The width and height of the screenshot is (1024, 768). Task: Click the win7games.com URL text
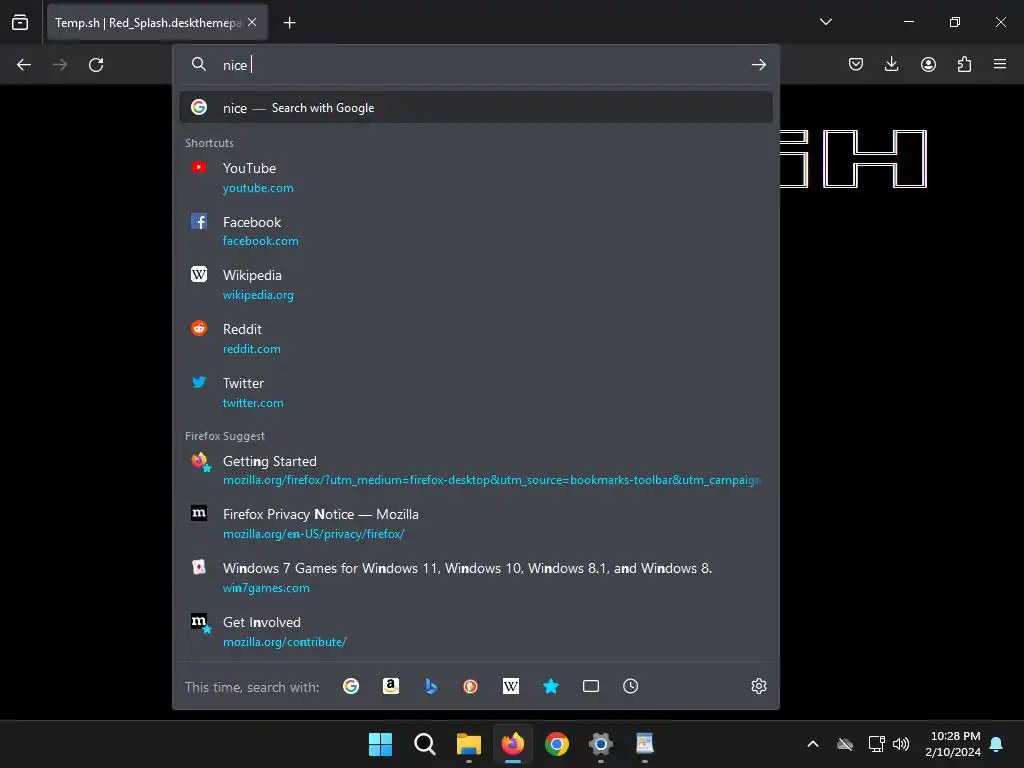tap(266, 588)
